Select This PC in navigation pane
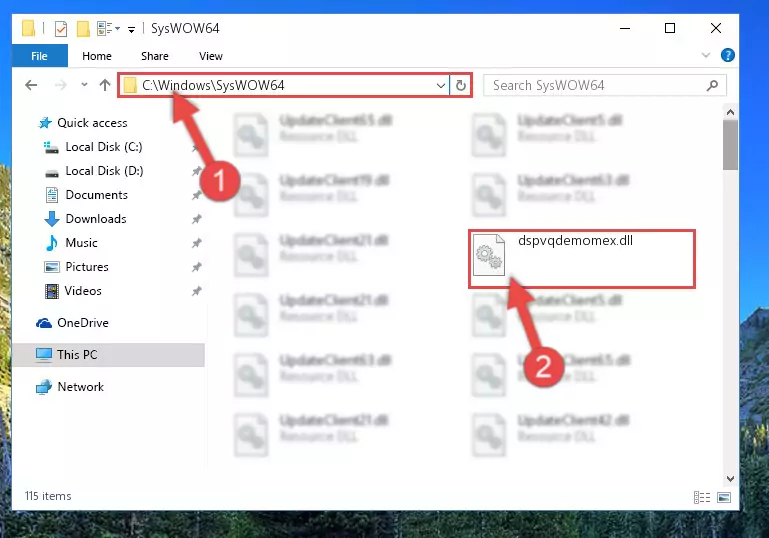769x538 pixels. pyautogui.click(x=77, y=355)
